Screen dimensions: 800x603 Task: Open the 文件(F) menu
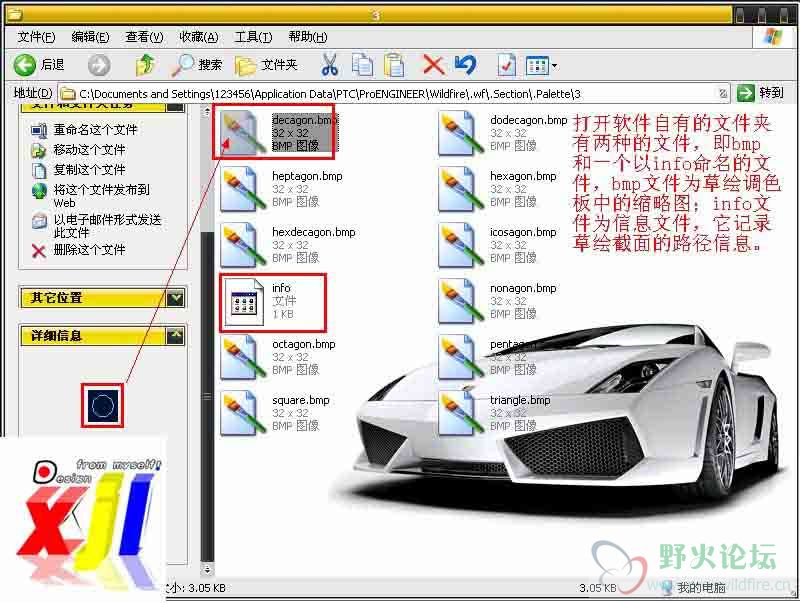36,37
